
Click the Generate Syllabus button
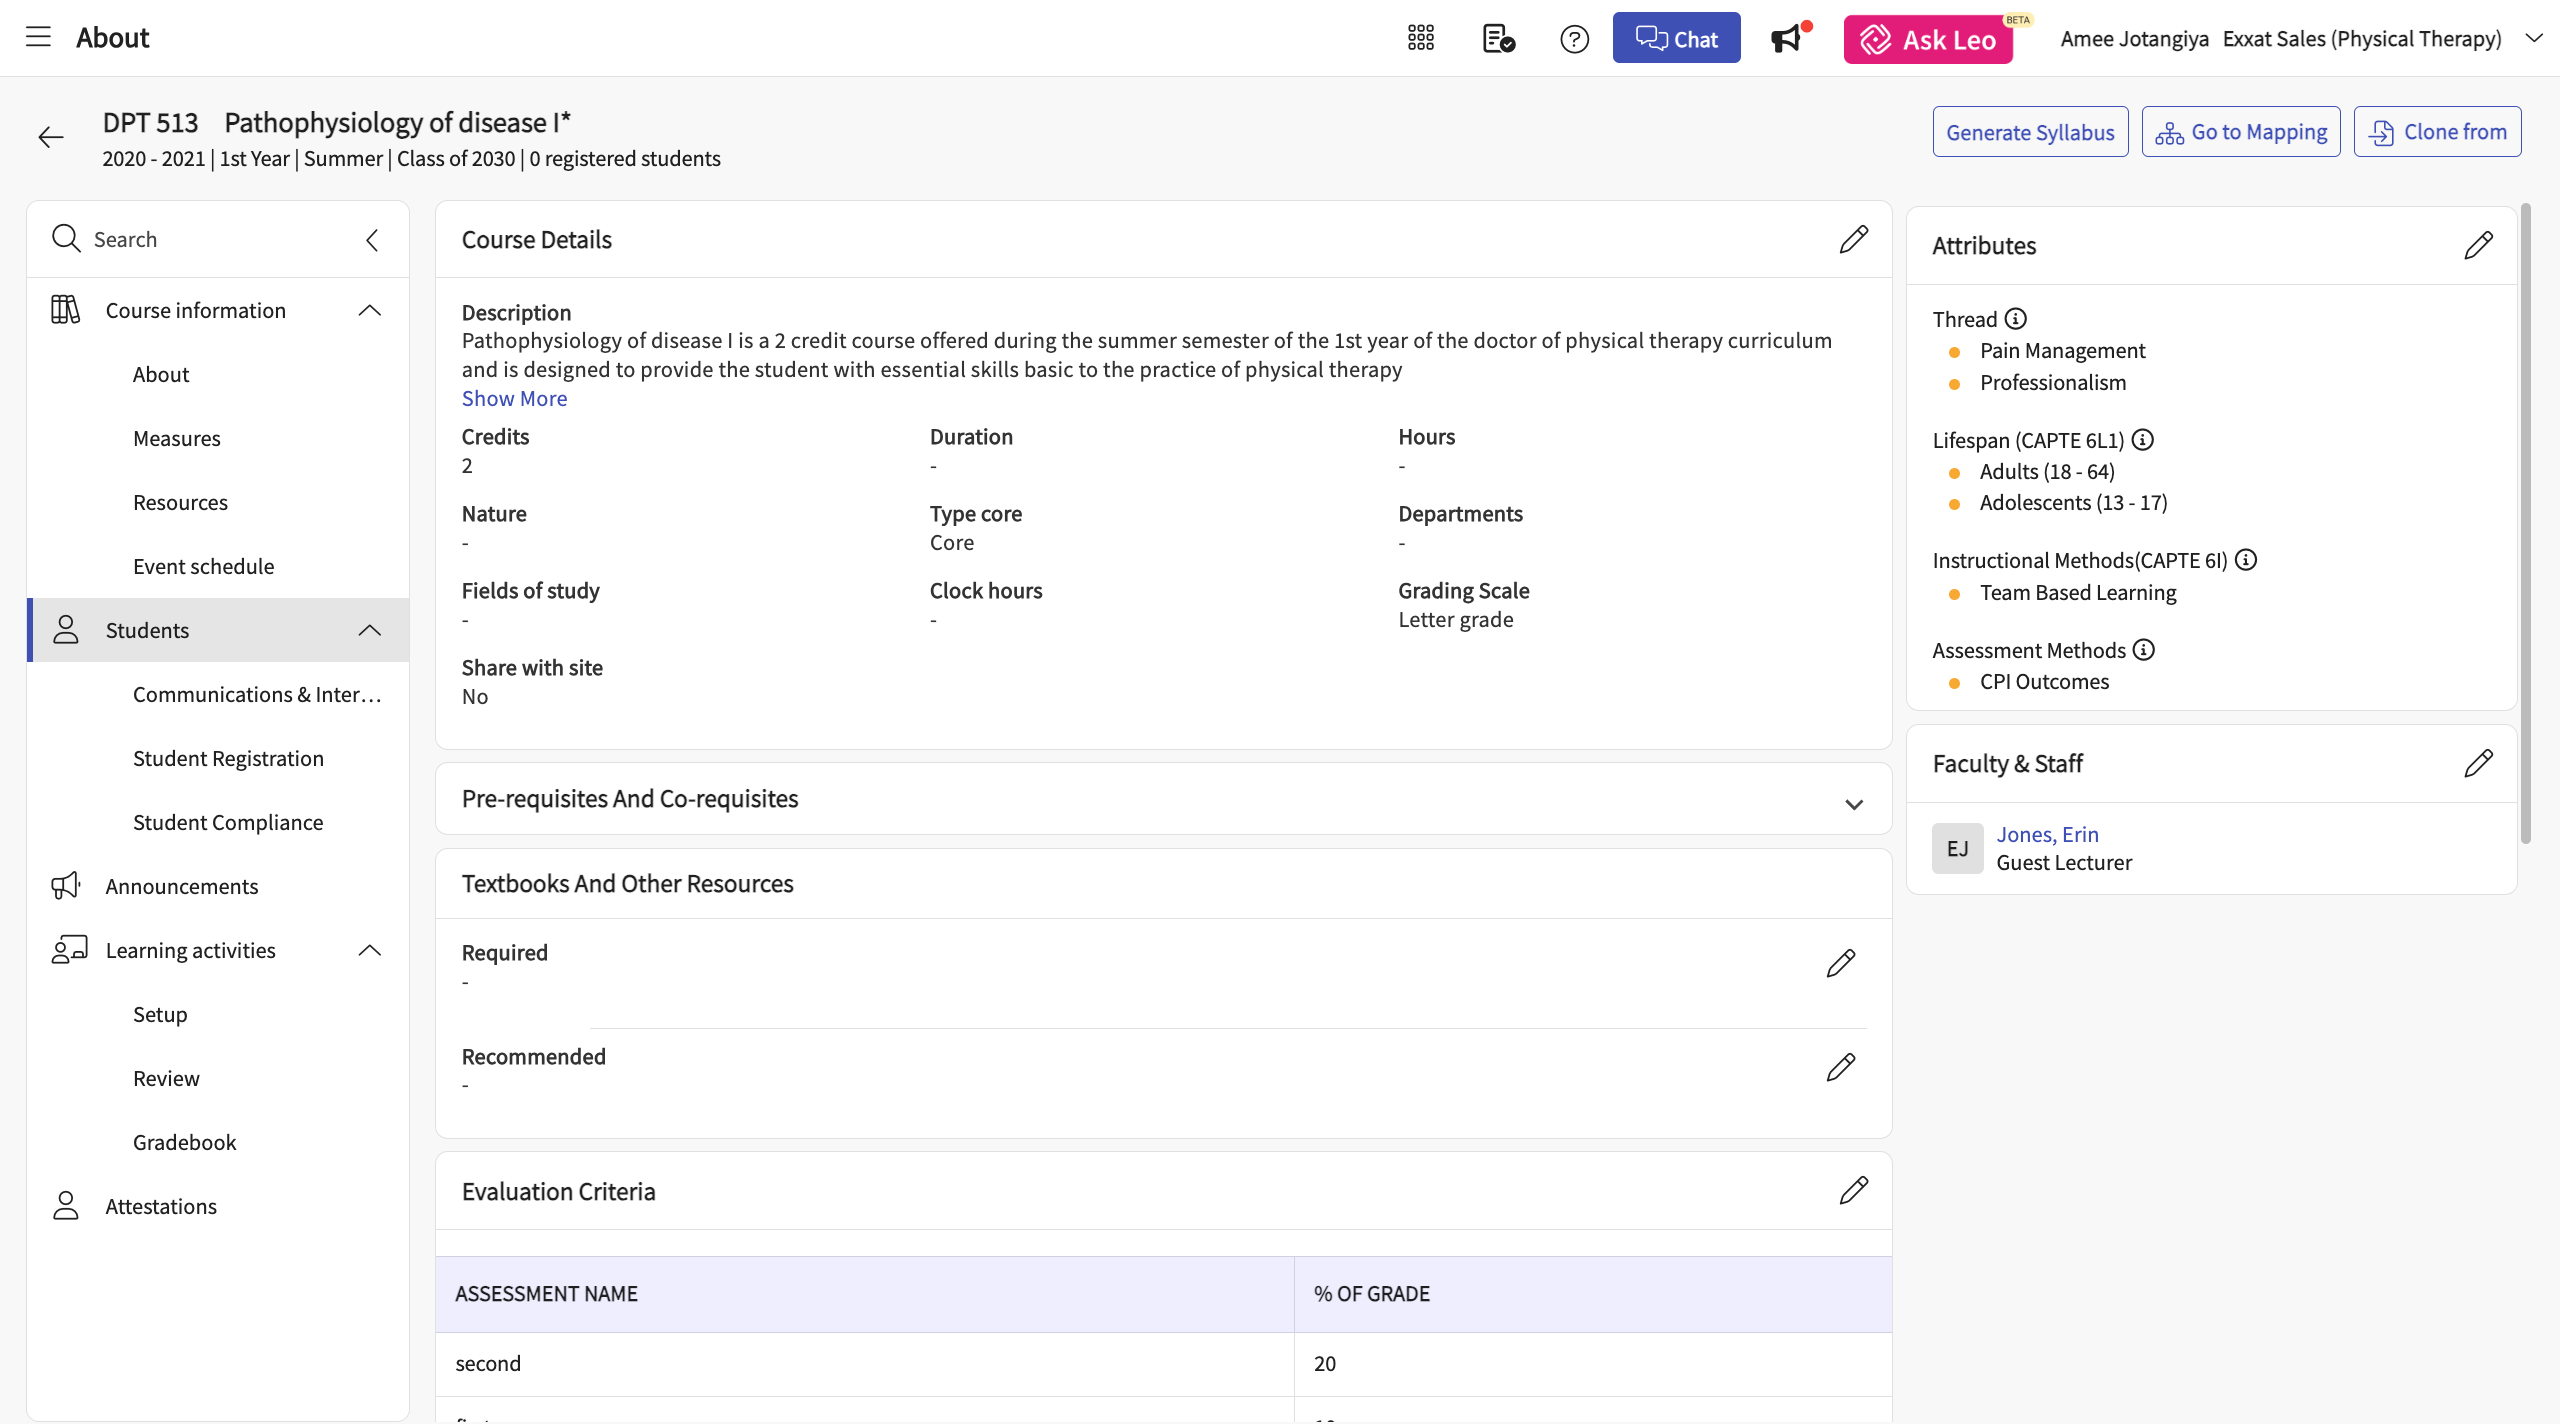(x=2029, y=132)
